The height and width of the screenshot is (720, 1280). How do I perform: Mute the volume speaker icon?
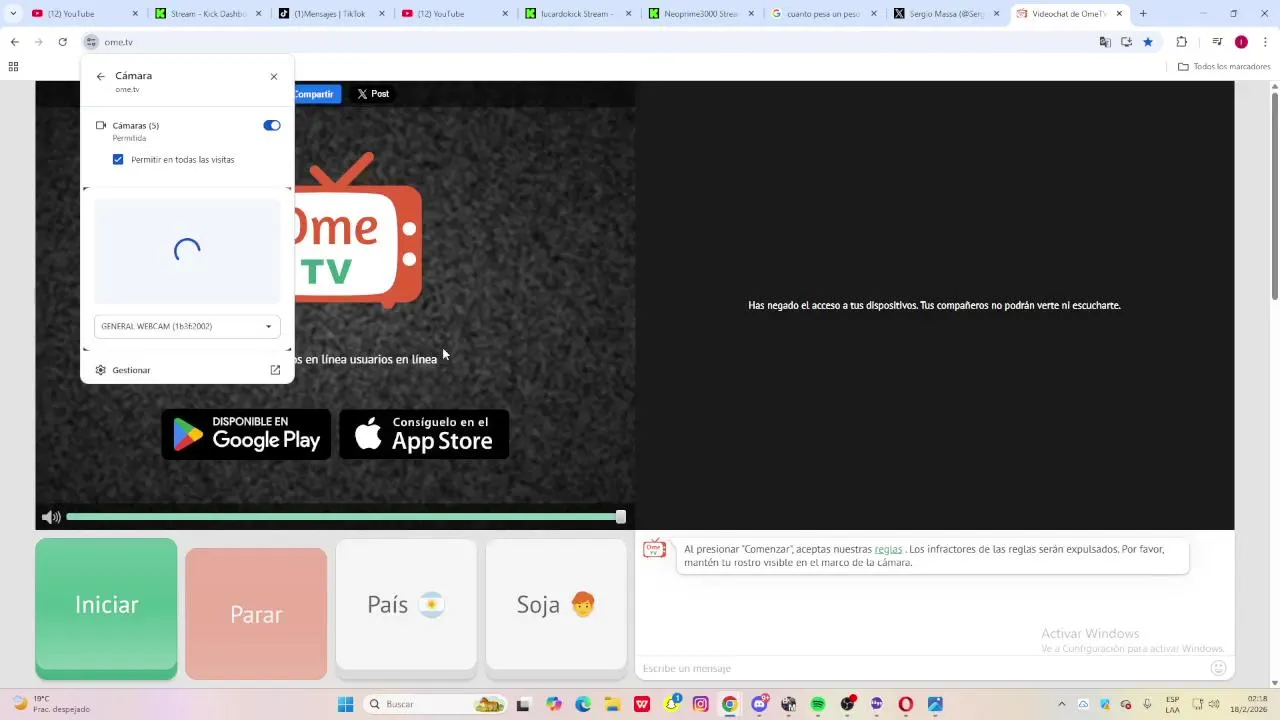pyautogui.click(x=51, y=517)
